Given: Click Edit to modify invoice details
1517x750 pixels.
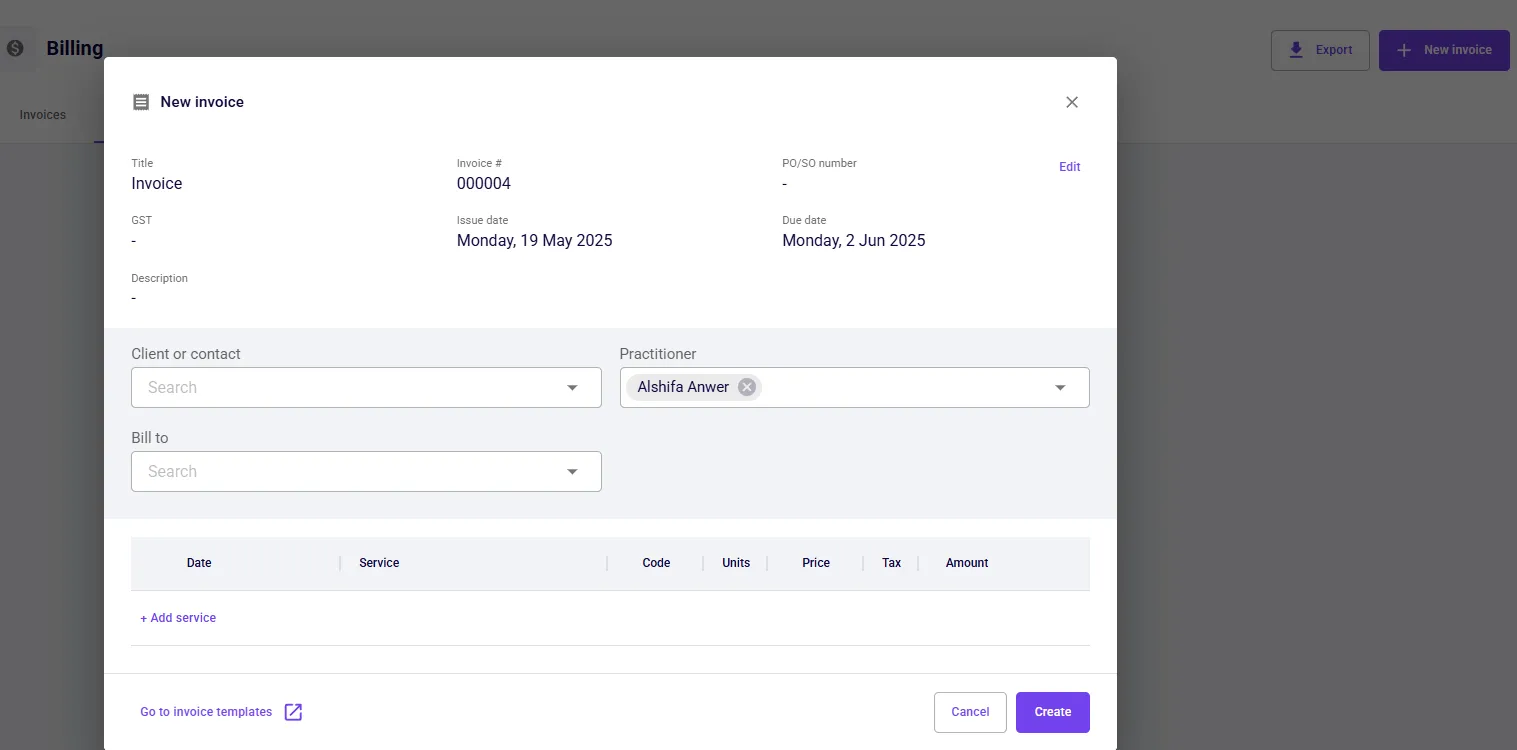Looking at the screenshot, I should (x=1069, y=167).
